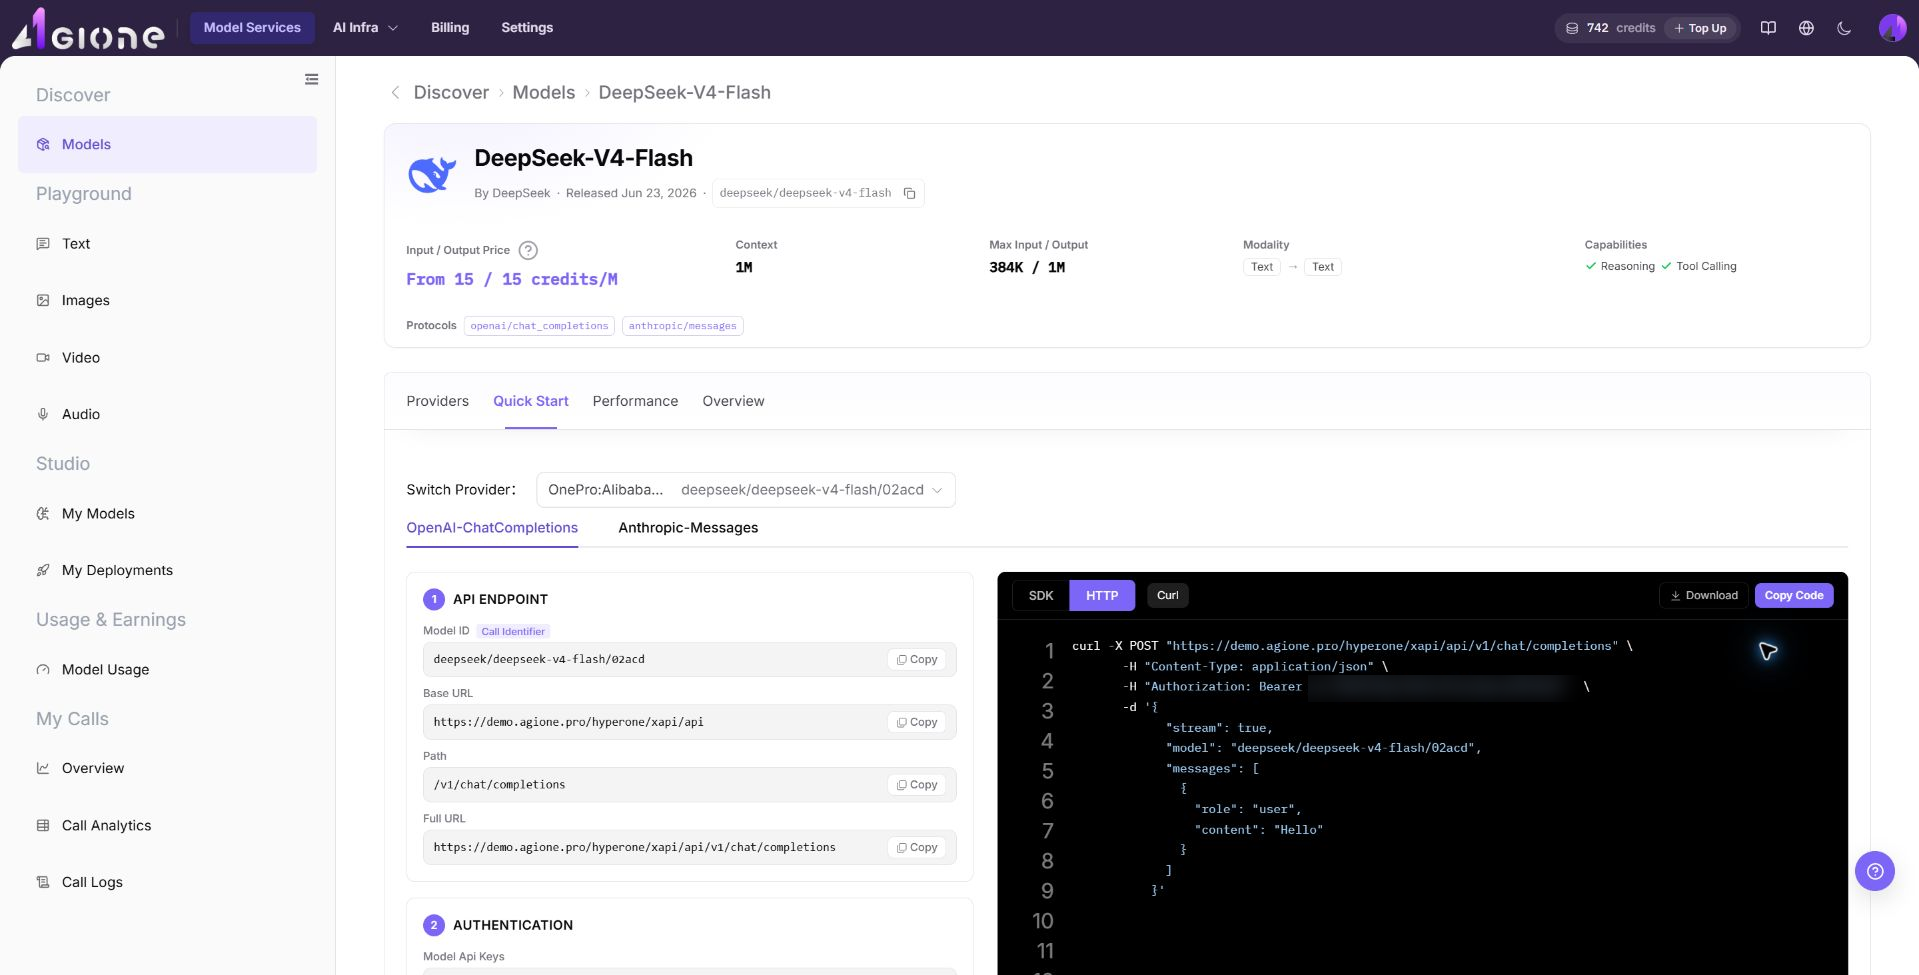Select the Model Services menu
The image size is (1919, 975).
(252, 28)
